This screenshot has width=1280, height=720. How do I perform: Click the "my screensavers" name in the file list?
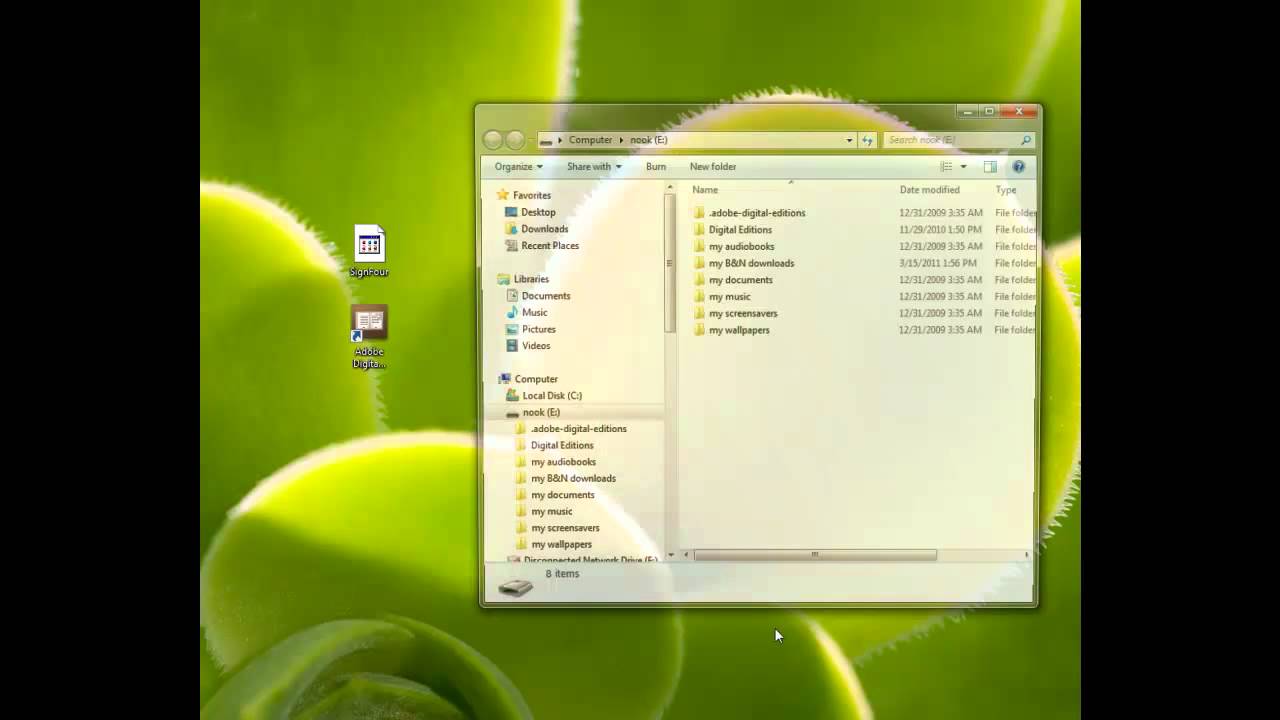click(743, 313)
